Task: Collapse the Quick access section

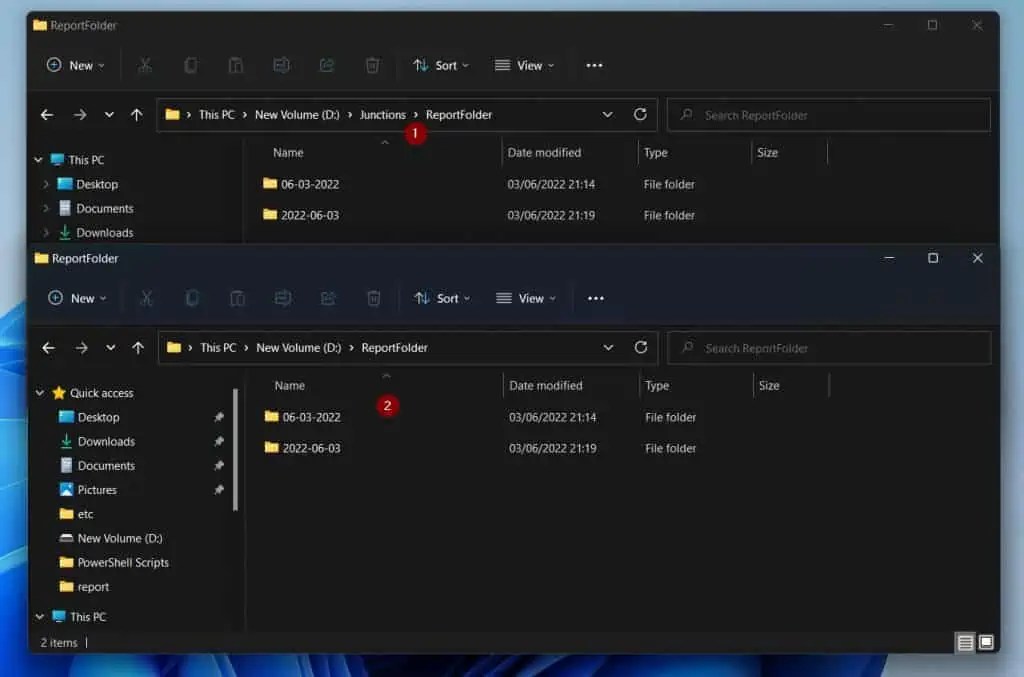Action: pyautogui.click(x=39, y=392)
